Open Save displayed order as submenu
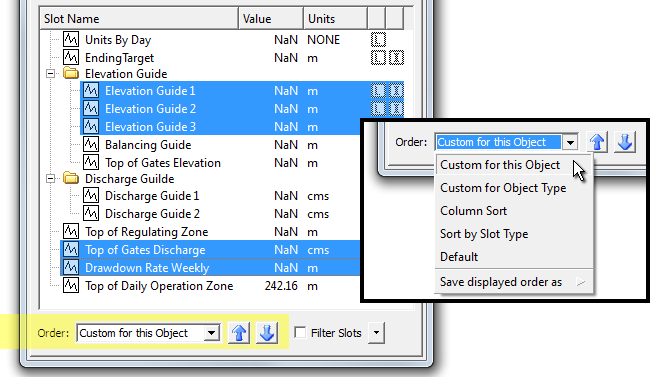Image resolution: width=650 pixels, height=377 pixels. [x=514, y=282]
